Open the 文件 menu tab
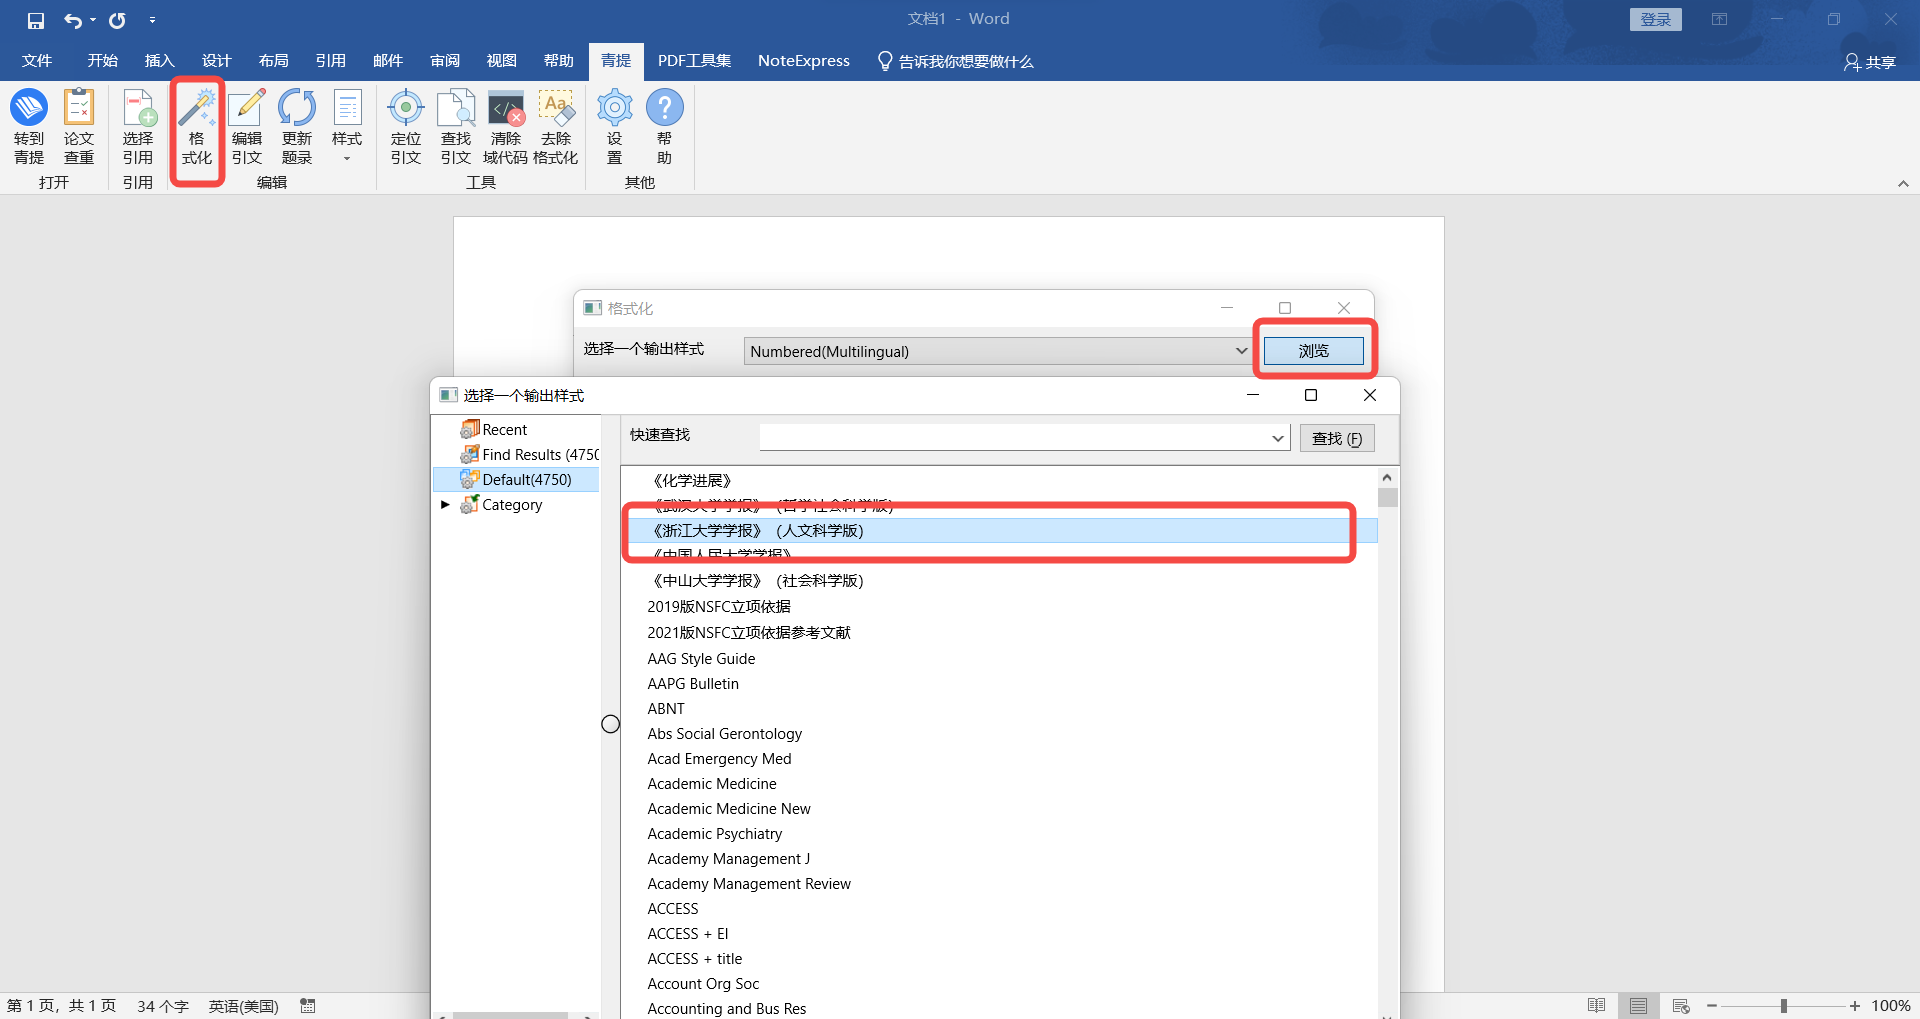 [x=37, y=61]
